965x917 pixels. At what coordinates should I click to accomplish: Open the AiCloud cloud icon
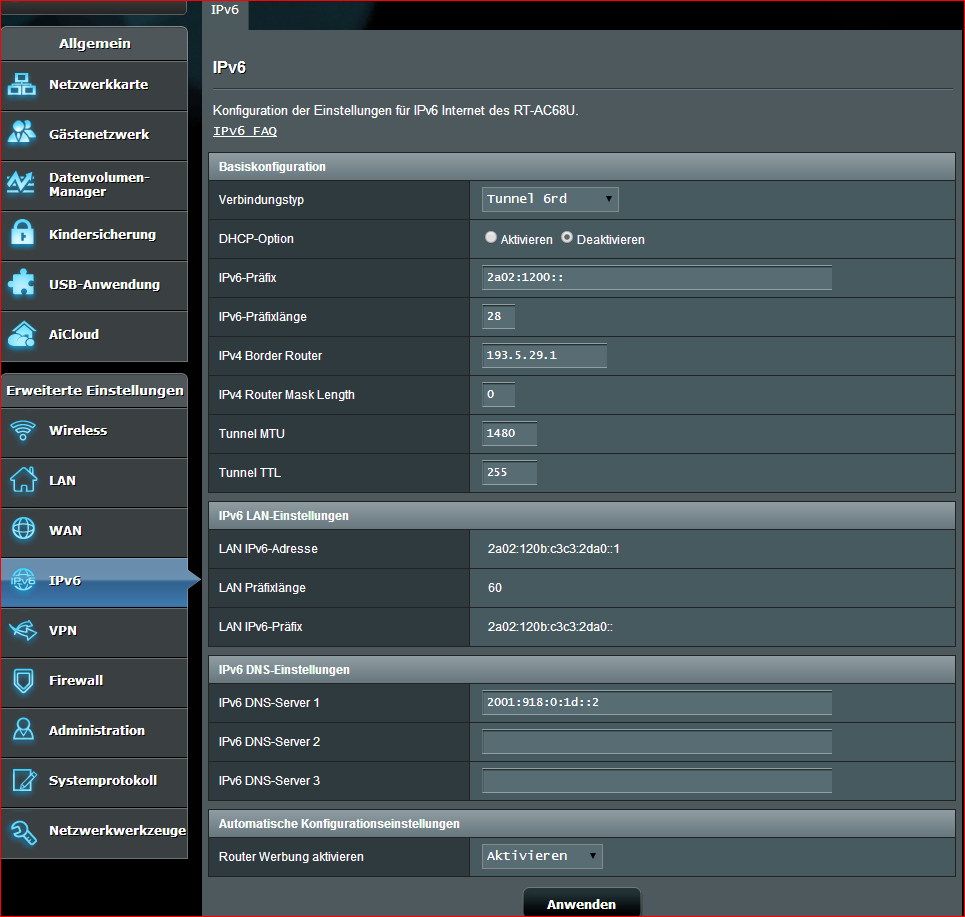22,334
